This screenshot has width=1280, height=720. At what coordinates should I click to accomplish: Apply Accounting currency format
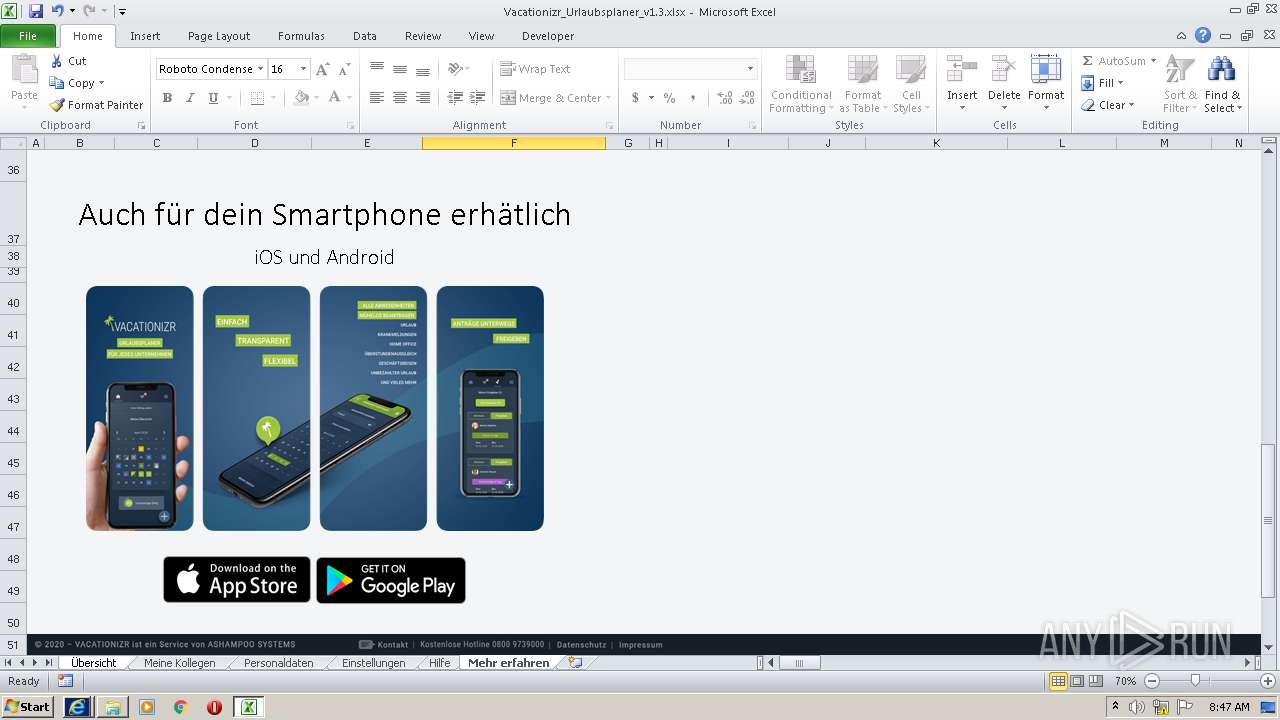pos(635,98)
